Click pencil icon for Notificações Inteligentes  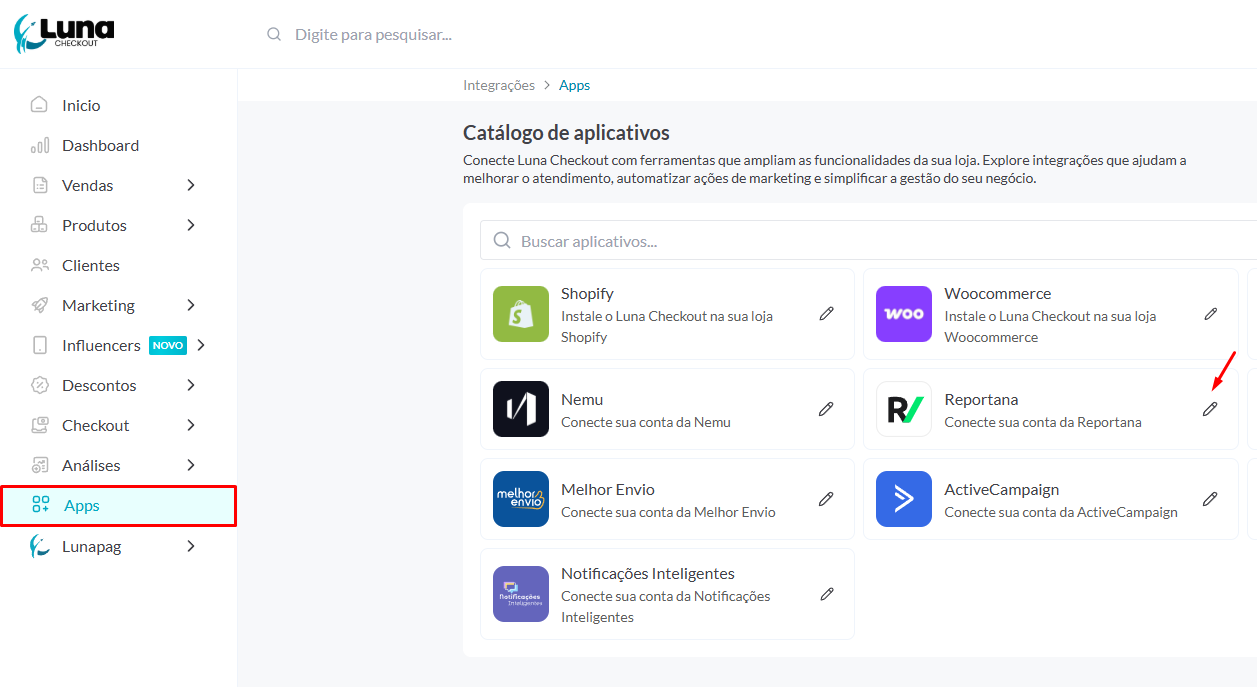click(x=826, y=594)
